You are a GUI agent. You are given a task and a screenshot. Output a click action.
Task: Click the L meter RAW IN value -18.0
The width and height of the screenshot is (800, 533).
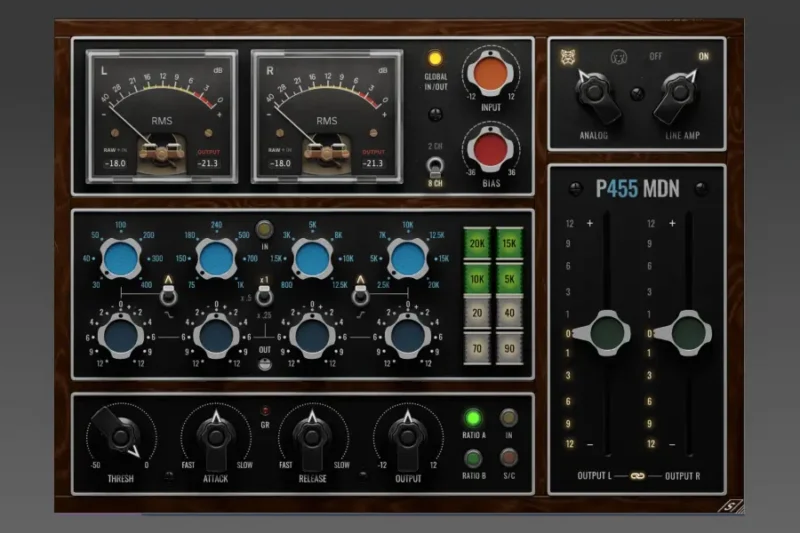click(115, 163)
